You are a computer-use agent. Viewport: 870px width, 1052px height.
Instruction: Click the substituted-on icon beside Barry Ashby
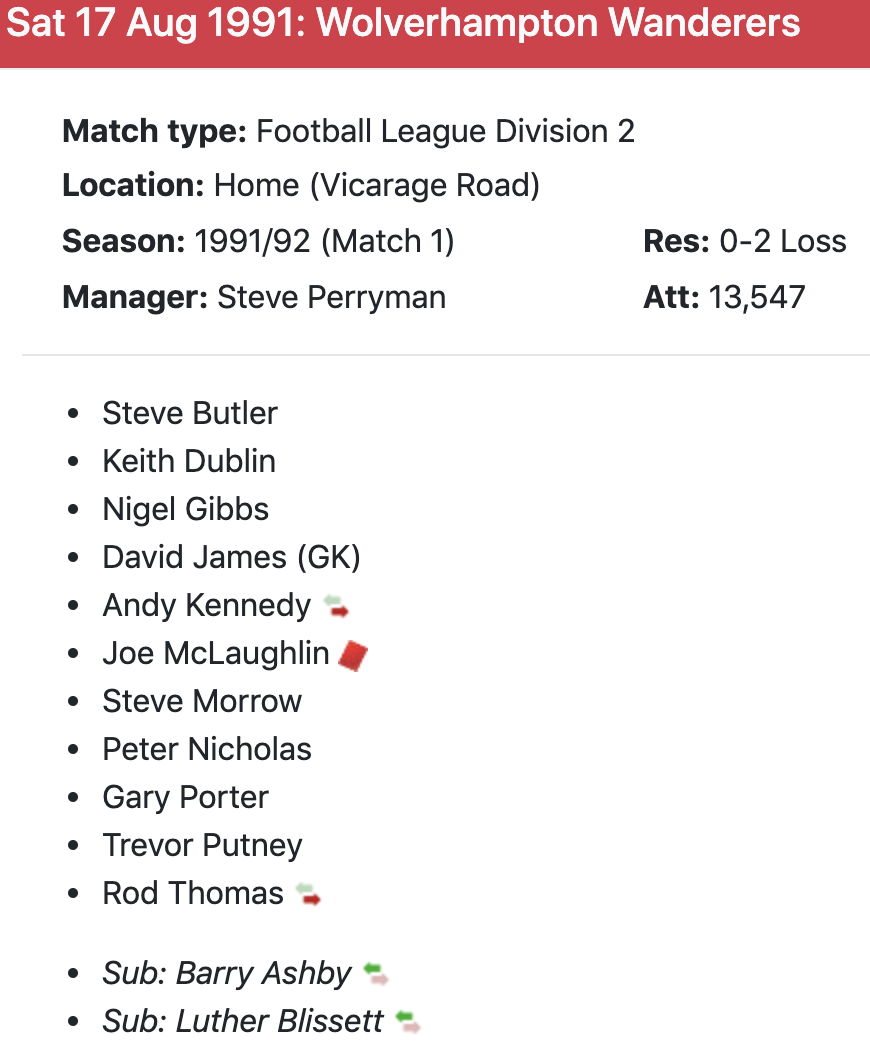376,974
